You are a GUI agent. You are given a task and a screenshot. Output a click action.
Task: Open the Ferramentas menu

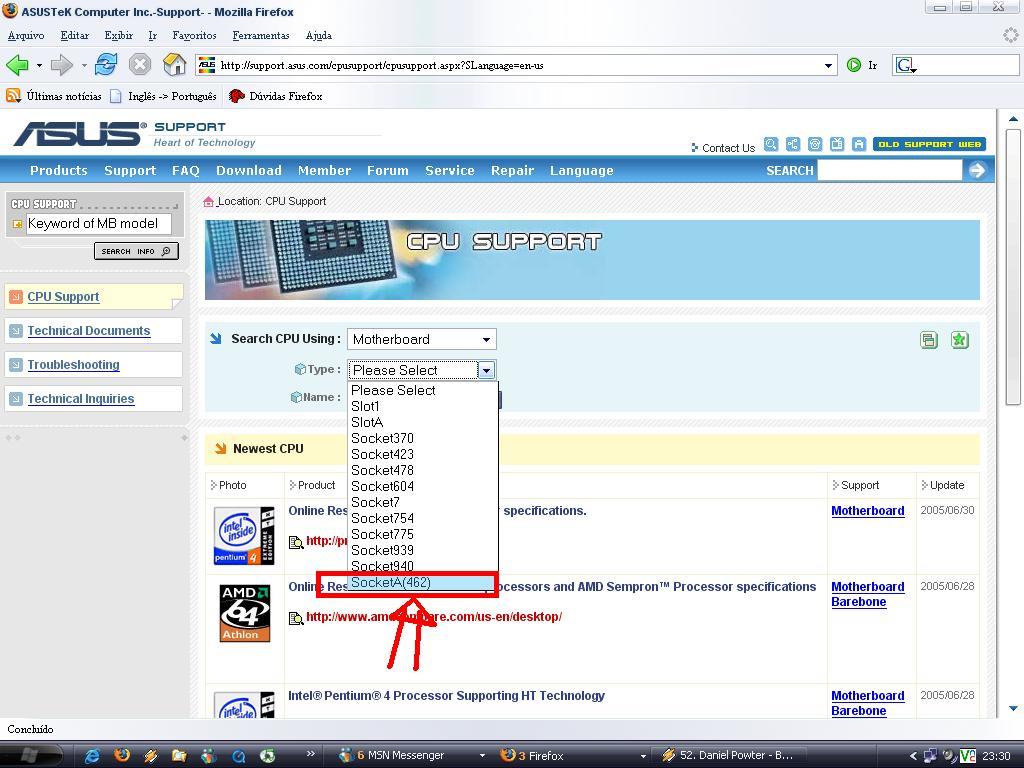pyautogui.click(x=261, y=35)
